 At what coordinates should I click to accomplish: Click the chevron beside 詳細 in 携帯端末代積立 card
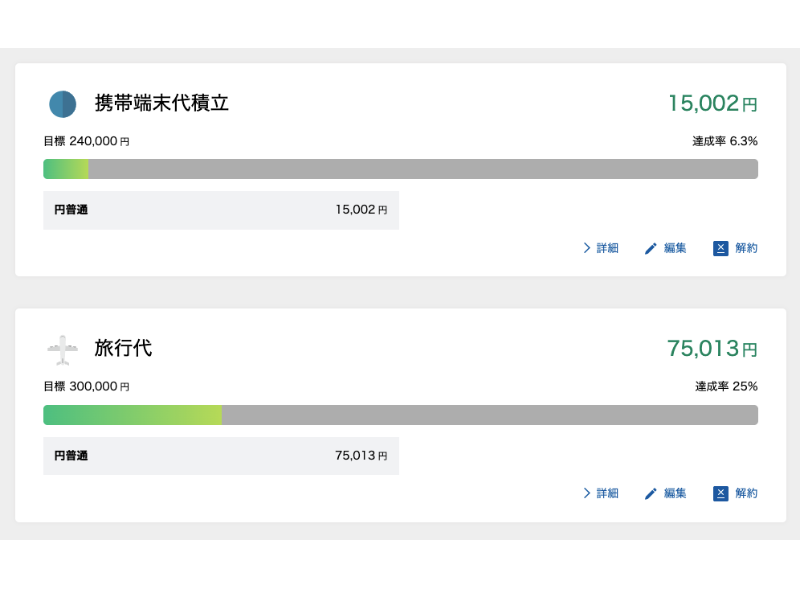587,248
